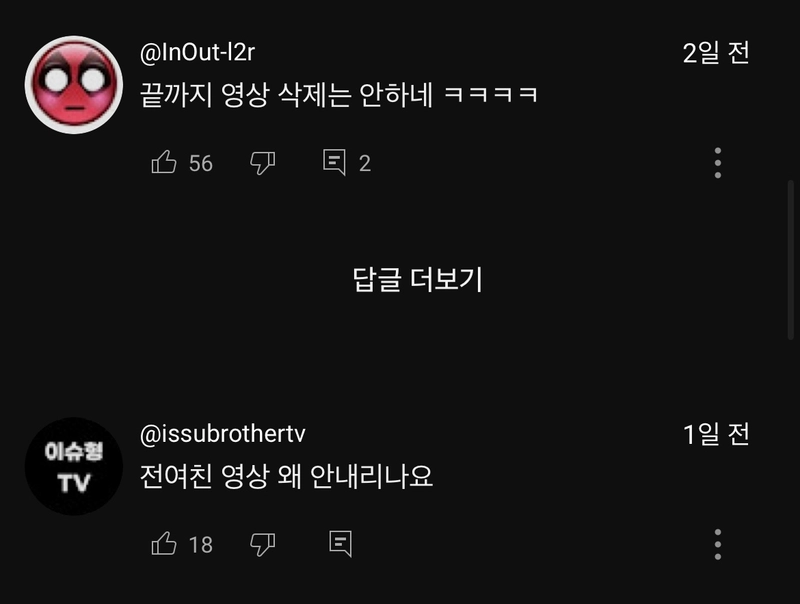Open three-dot menu for @issubrothertv comment
The image size is (800, 604).
point(717,544)
